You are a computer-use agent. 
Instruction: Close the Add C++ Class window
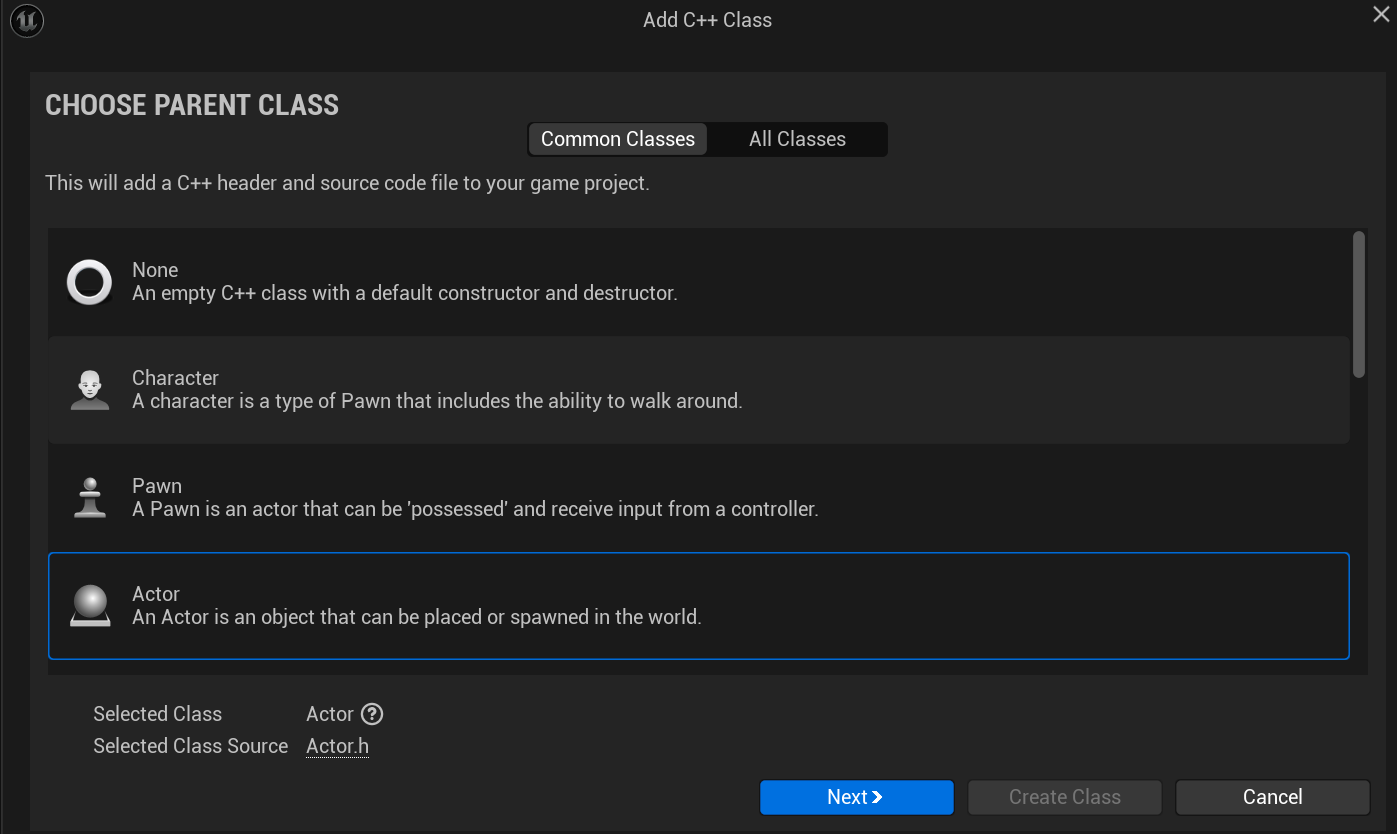coord(1381,14)
